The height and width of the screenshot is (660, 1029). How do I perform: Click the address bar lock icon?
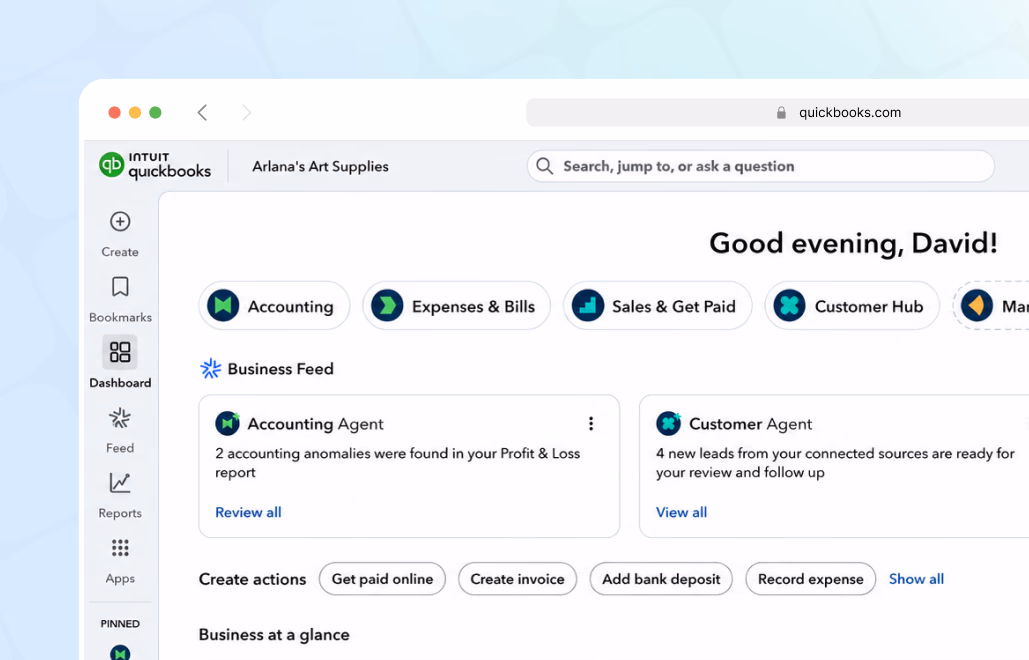click(781, 113)
